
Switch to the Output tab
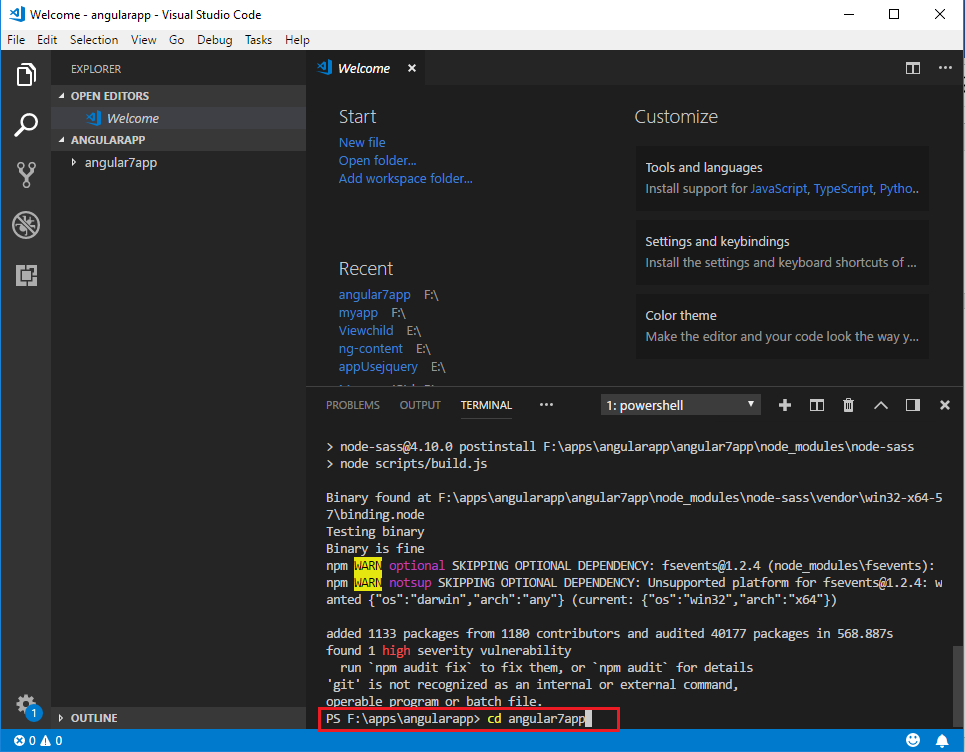coord(420,405)
